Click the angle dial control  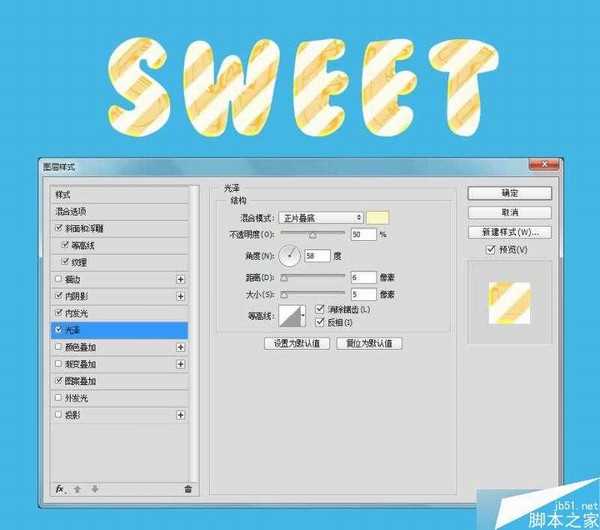(x=289, y=256)
